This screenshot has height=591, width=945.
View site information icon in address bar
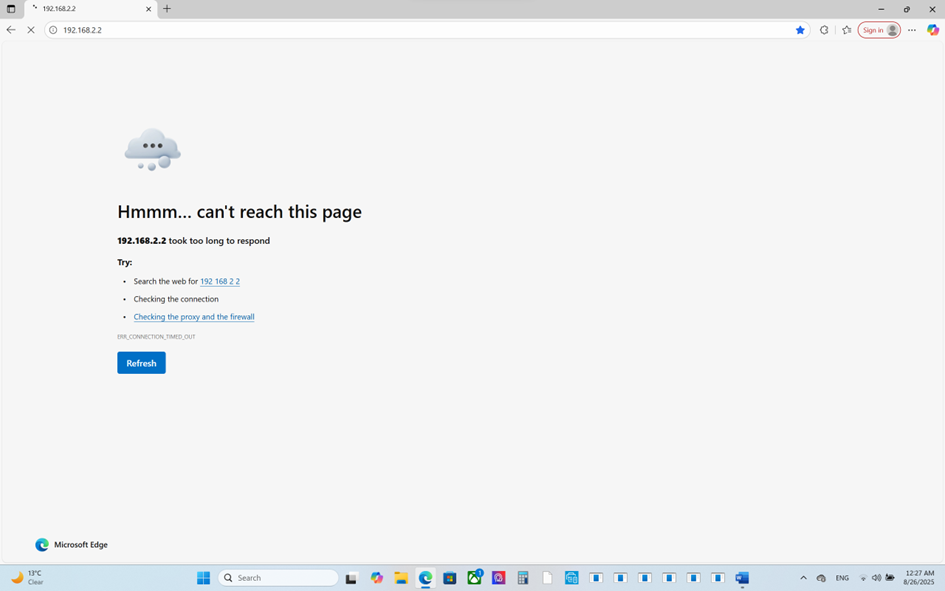click(53, 30)
